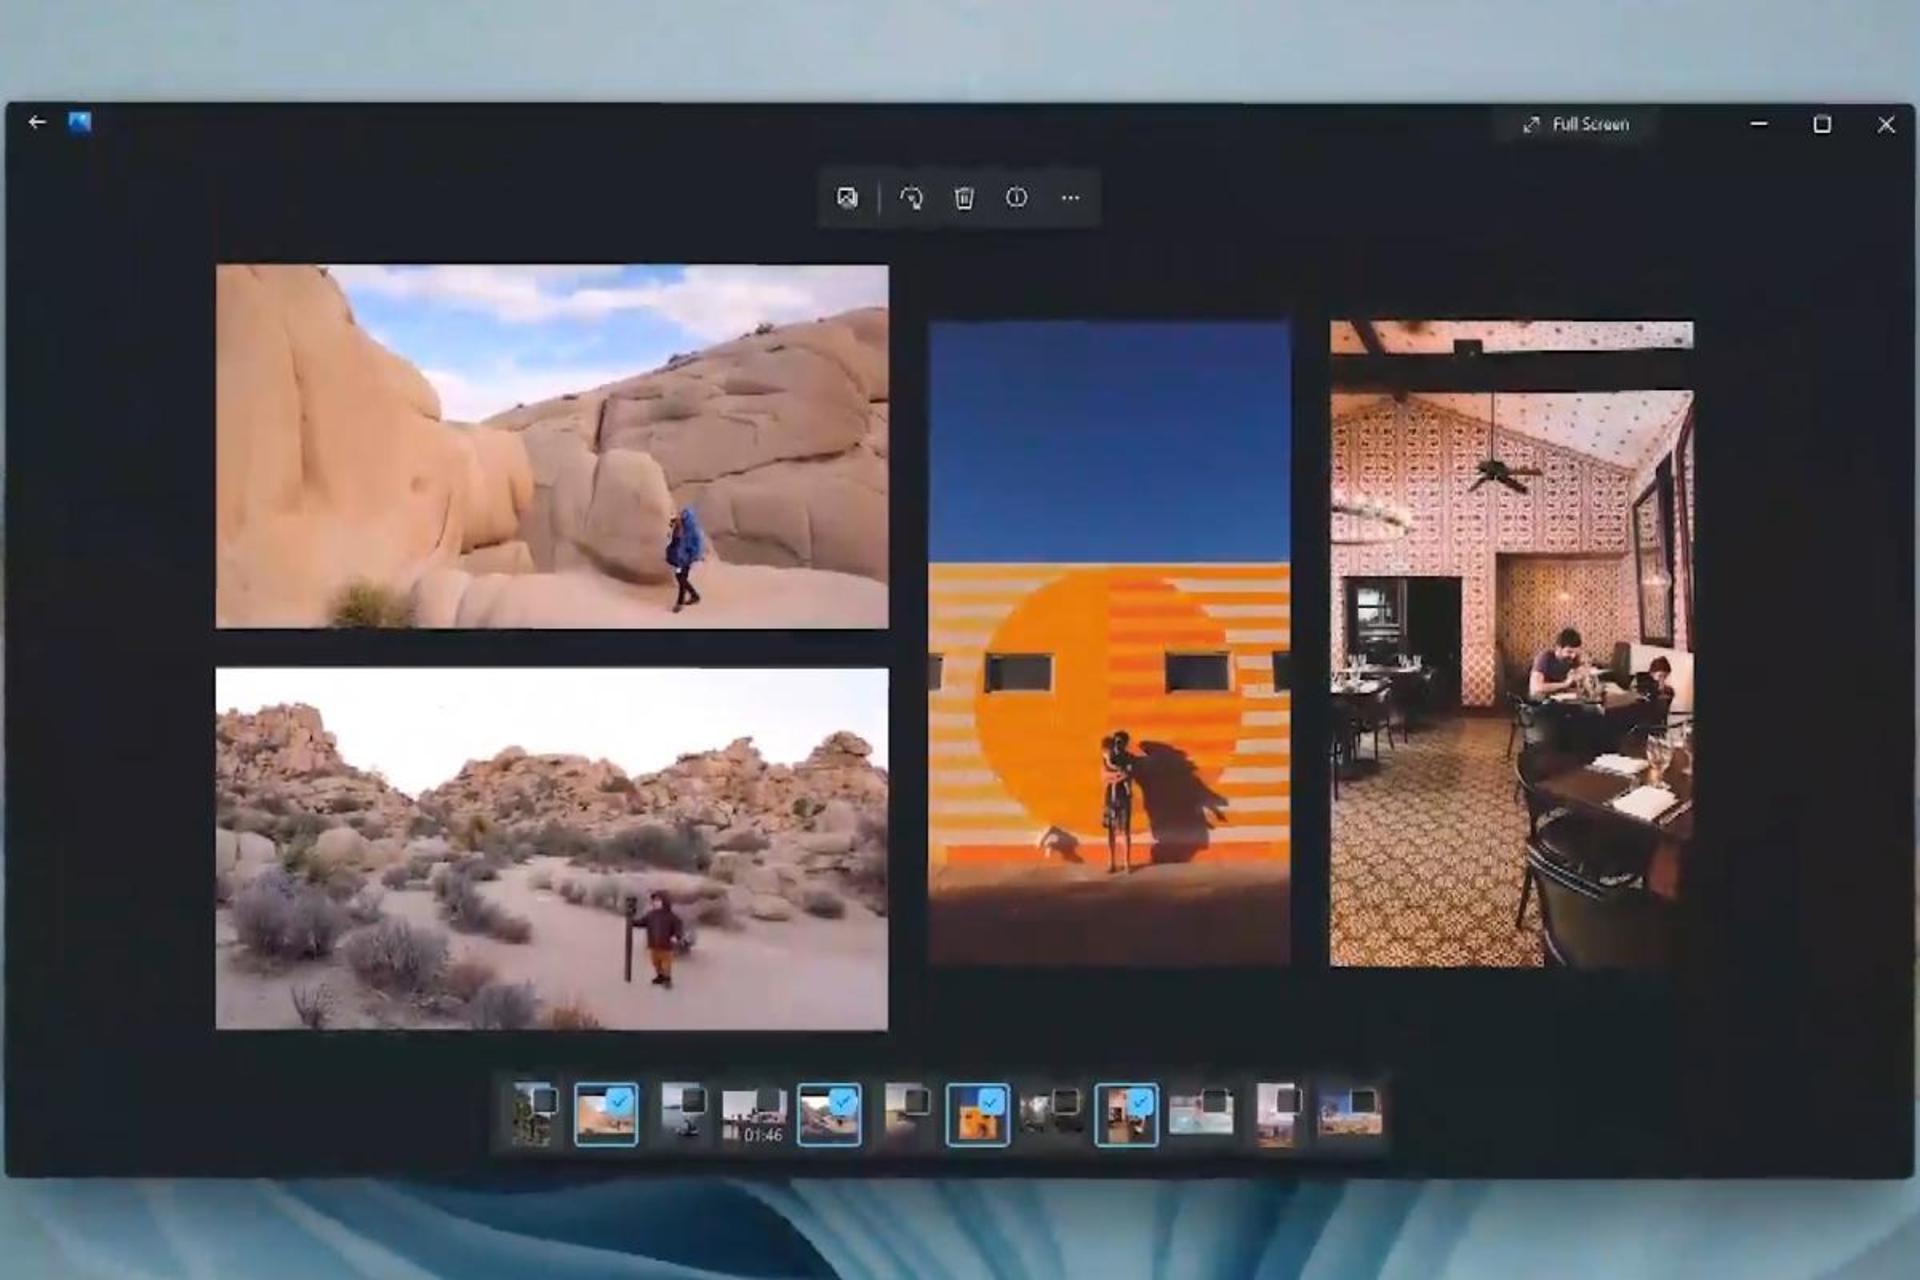Minimize the Photos window
Viewport: 1920px width, 1280px height.
(1759, 124)
